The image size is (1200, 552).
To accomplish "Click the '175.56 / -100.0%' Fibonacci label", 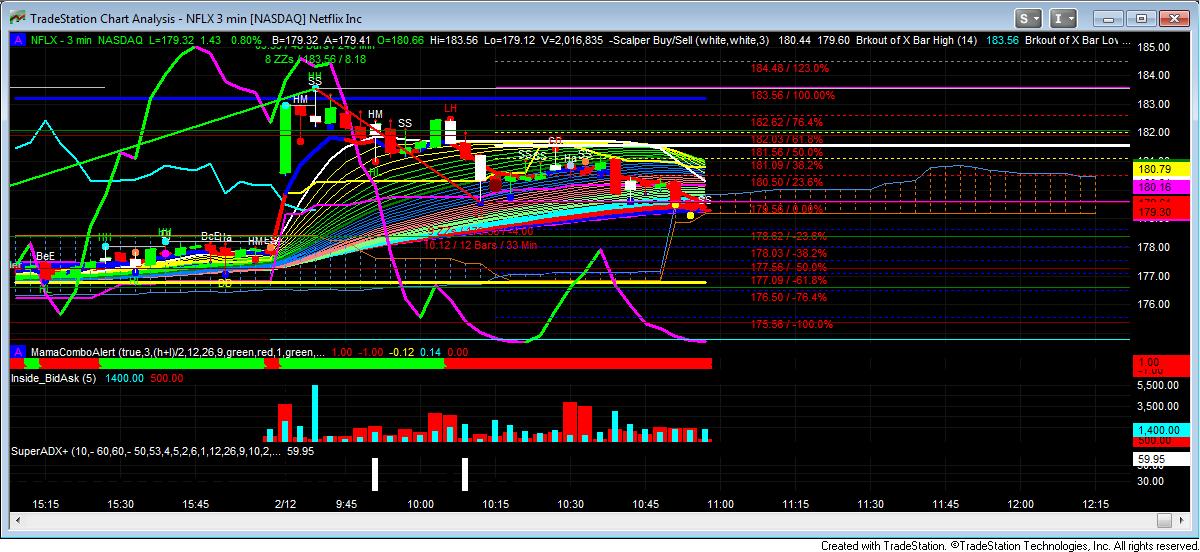I will [x=791, y=324].
